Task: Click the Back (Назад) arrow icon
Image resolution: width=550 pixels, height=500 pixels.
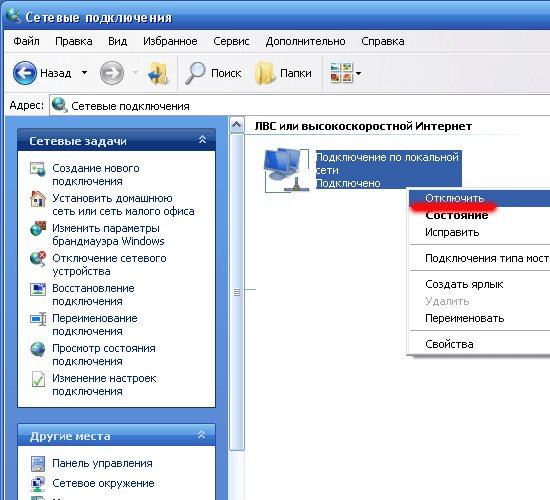Action: click(25, 73)
